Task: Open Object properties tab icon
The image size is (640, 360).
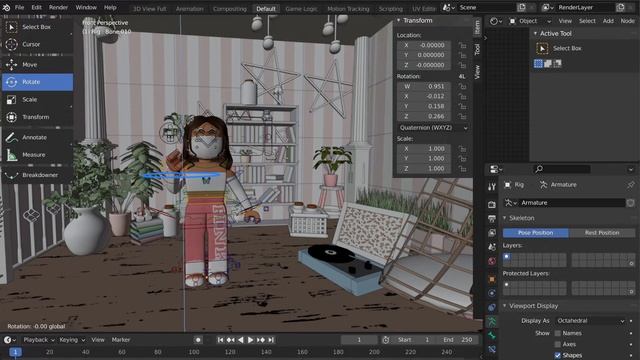Action: tap(492, 279)
